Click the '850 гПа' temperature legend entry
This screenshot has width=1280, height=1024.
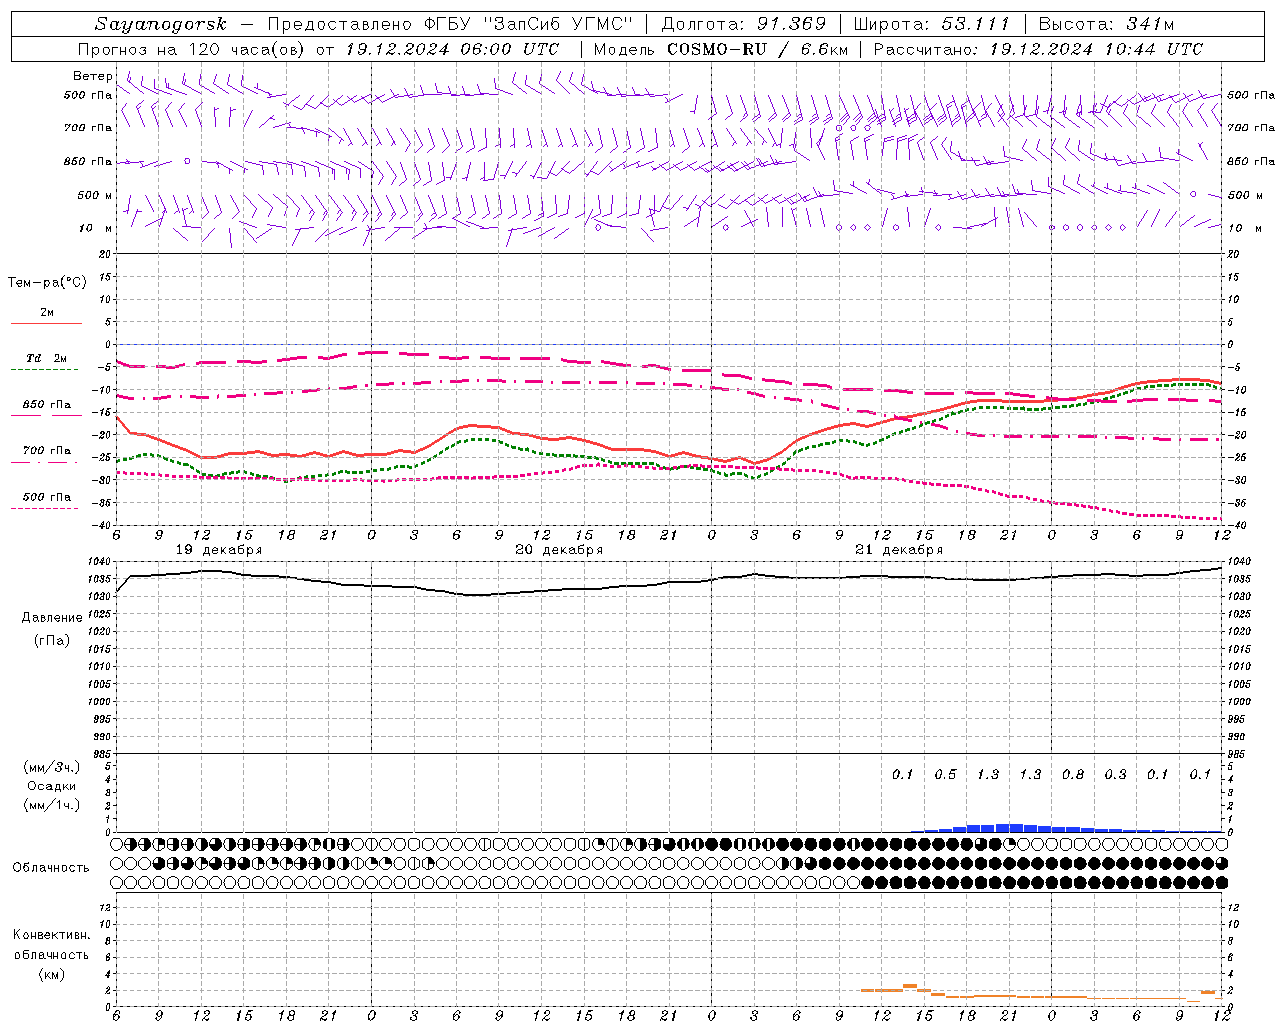click(x=47, y=405)
